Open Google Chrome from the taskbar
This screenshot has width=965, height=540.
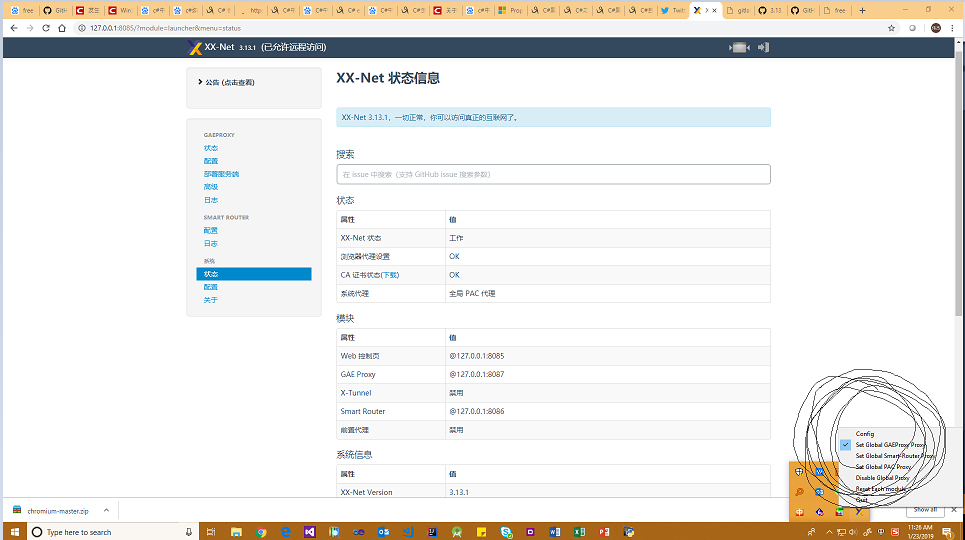[x=261, y=531]
